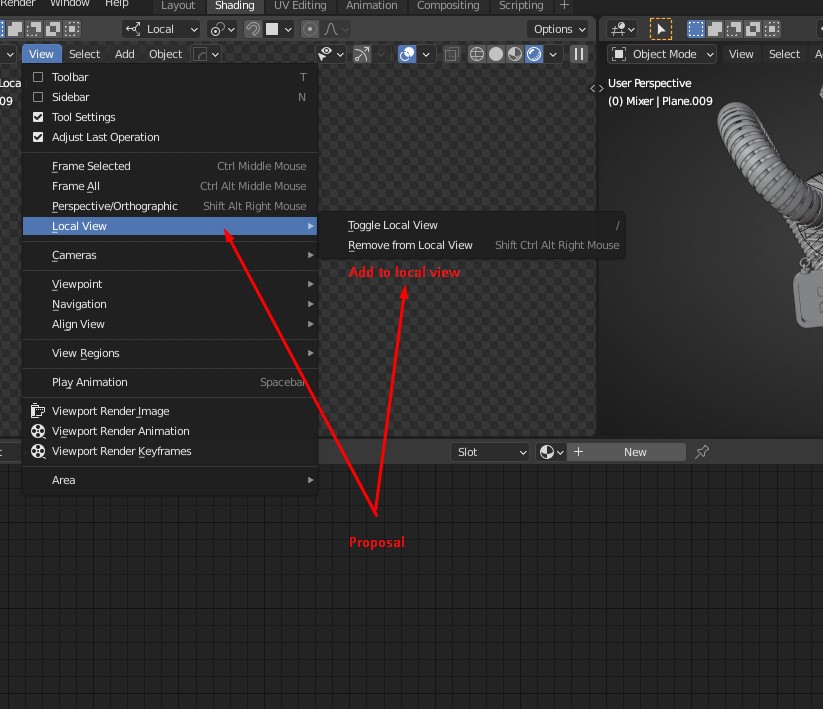The width and height of the screenshot is (823, 709).
Task: Select Frame All in the View menu
Action: tap(170, 186)
